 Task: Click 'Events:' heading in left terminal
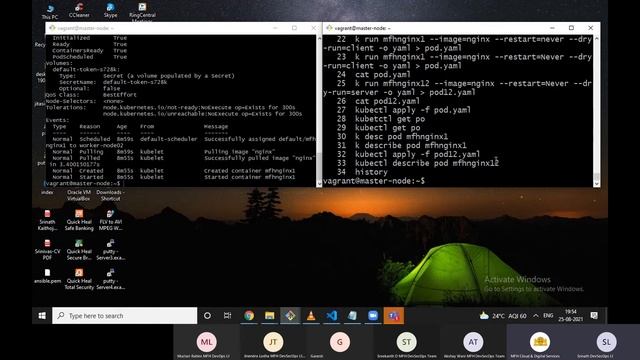tap(58, 120)
